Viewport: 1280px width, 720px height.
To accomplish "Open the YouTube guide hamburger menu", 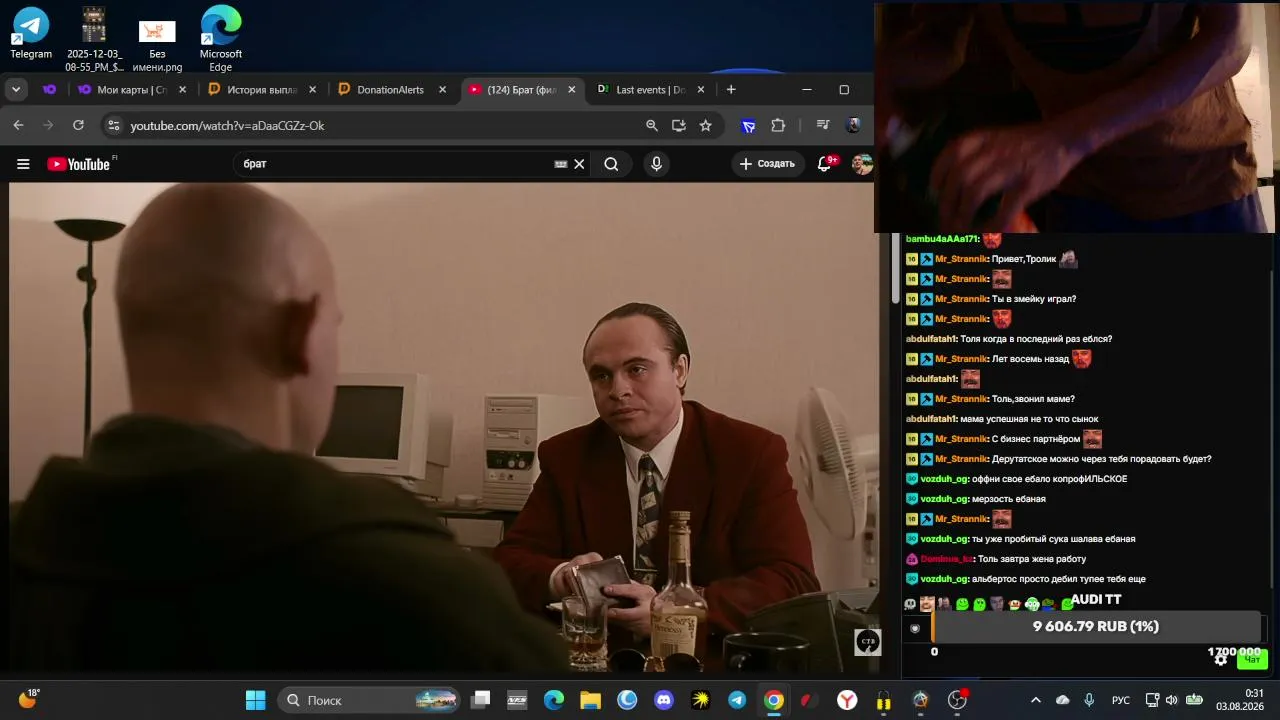I will pos(23,164).
